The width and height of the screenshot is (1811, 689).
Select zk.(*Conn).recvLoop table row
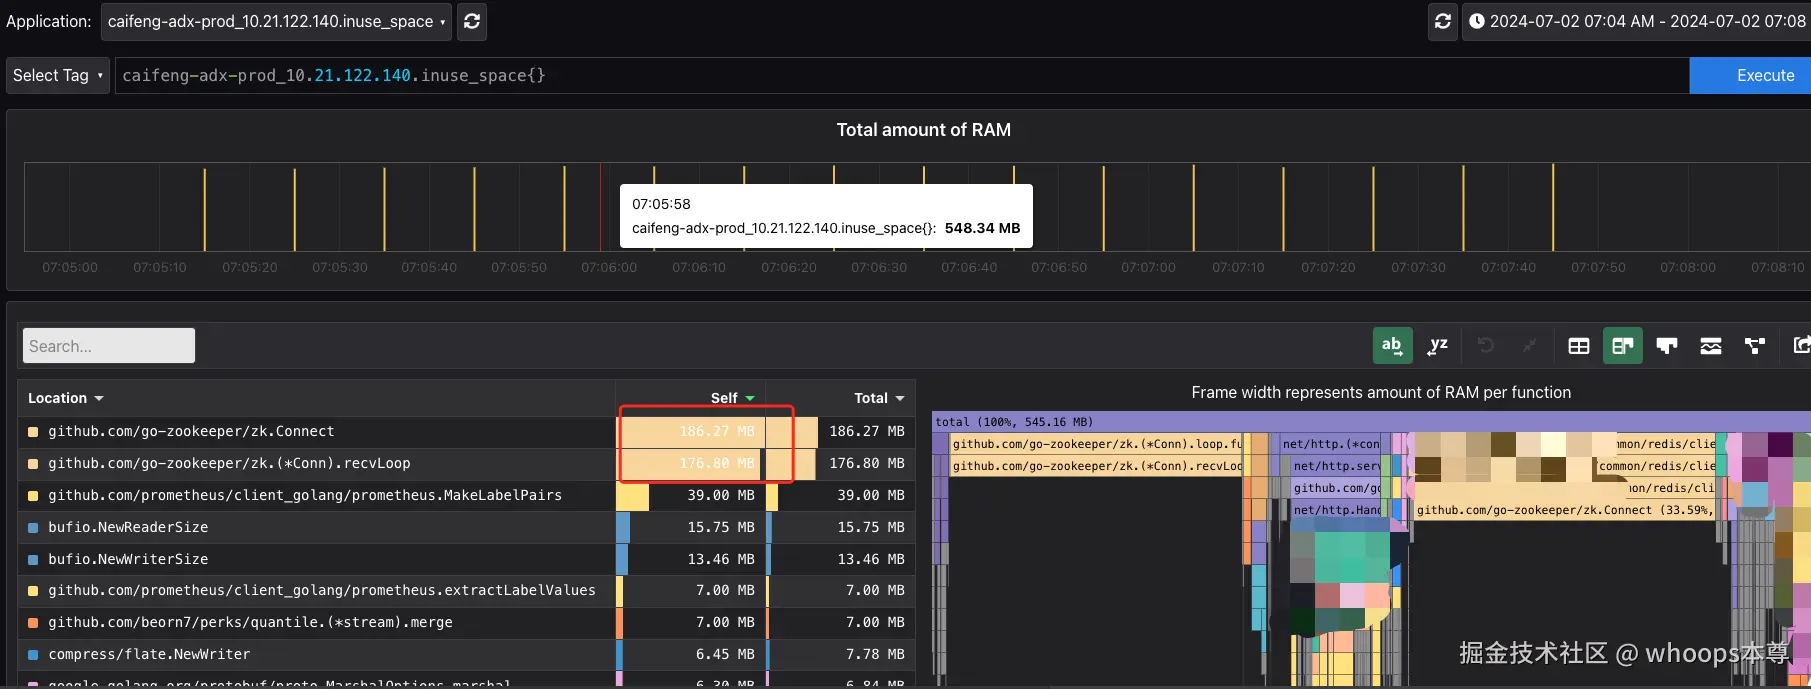466,464
